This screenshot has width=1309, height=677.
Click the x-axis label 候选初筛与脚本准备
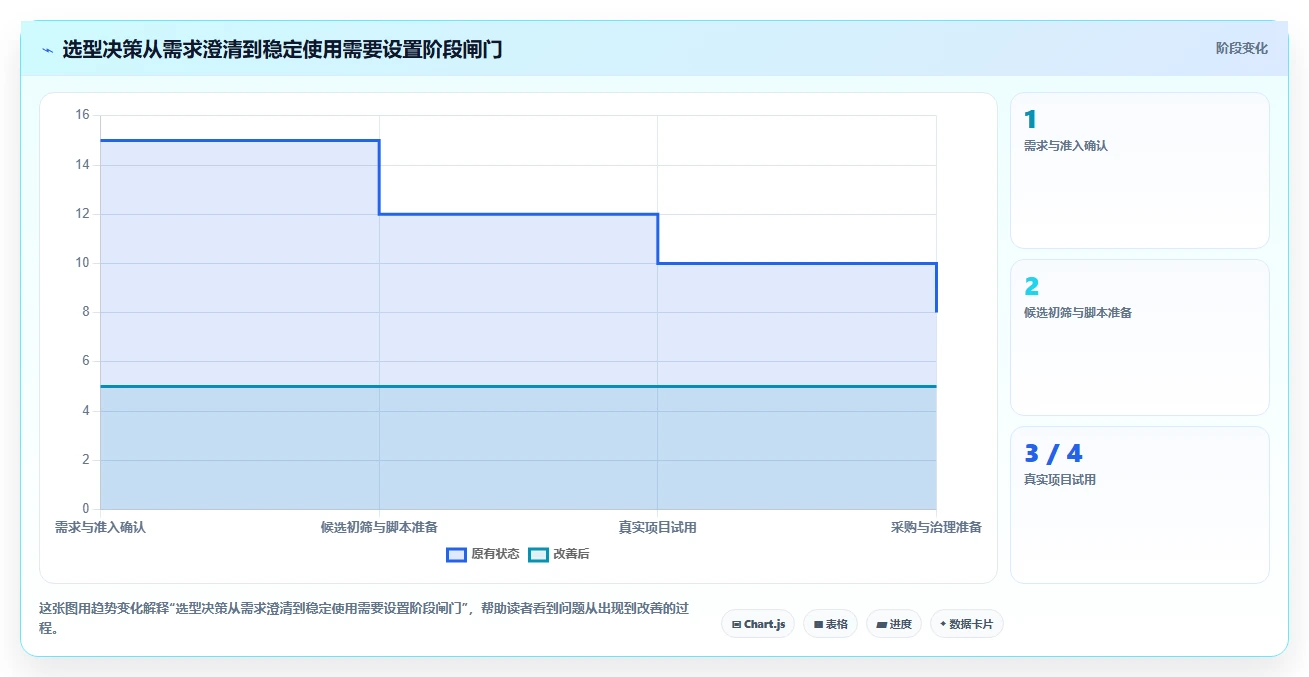coord(379,527)
